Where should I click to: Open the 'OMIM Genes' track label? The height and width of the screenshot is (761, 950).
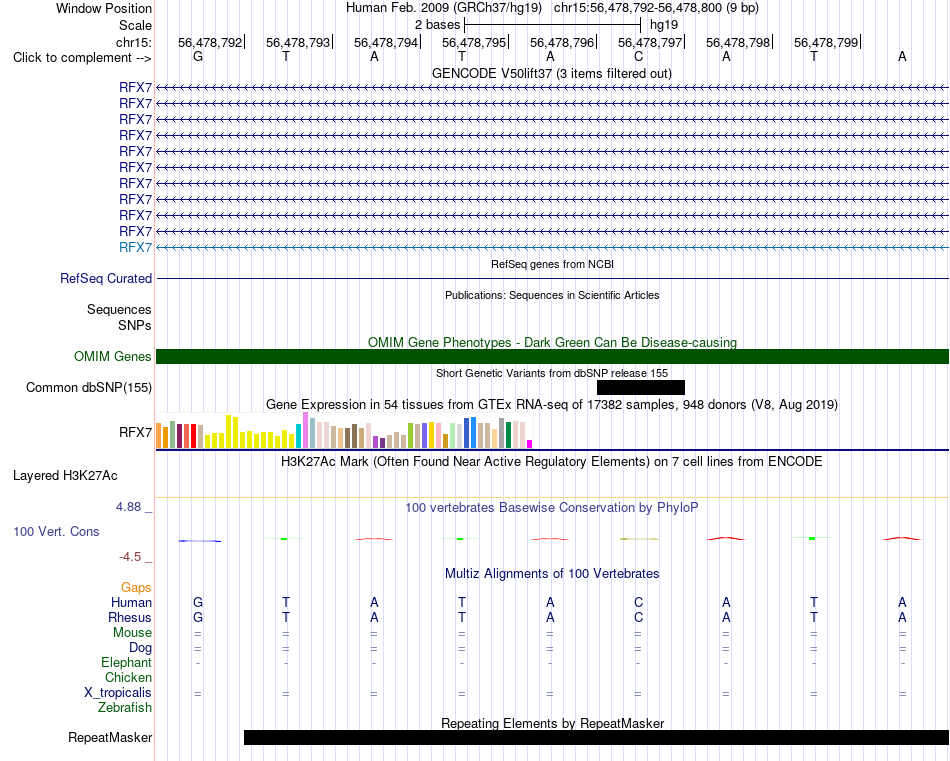click(113, 356)
